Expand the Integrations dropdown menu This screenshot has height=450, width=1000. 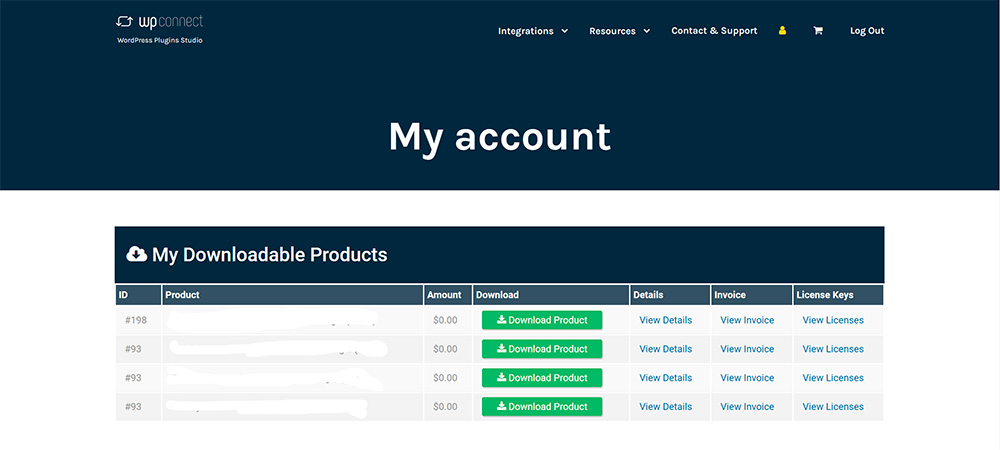(x=533, y=31)
